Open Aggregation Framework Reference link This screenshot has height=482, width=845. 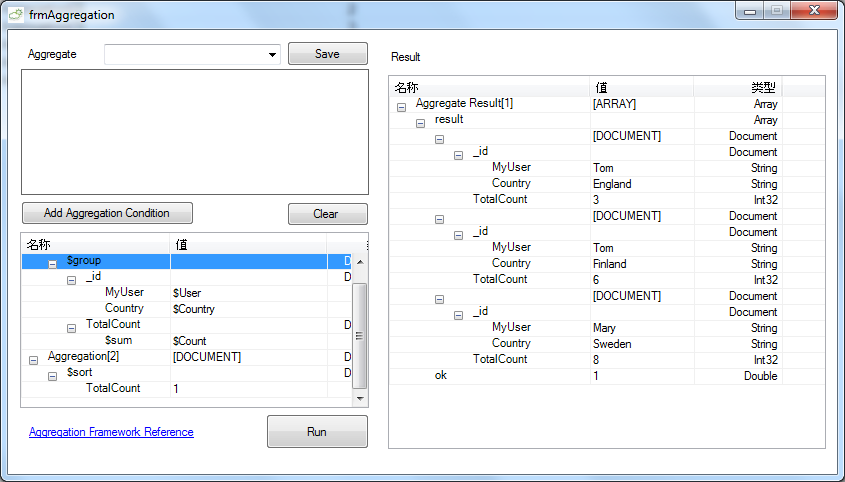point(111,432)
